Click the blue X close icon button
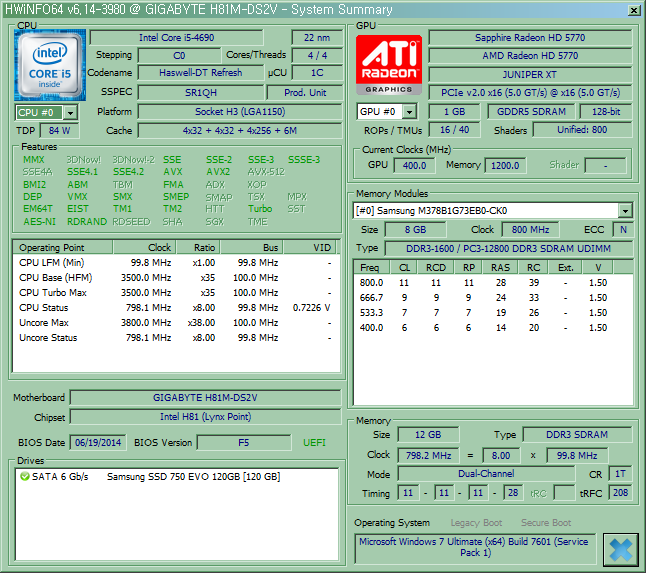Image resolution: width=646 pixels, height=573 pixels. point(620,550)
